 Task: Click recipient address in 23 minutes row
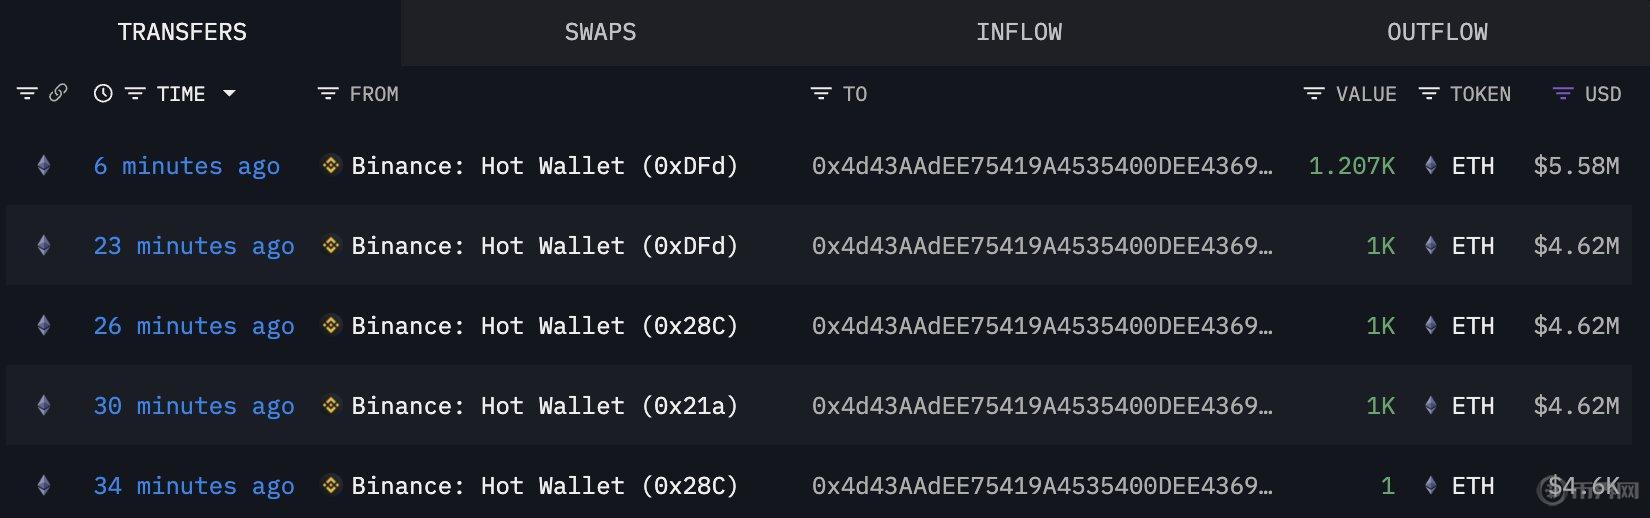[x=1042, y=246]
